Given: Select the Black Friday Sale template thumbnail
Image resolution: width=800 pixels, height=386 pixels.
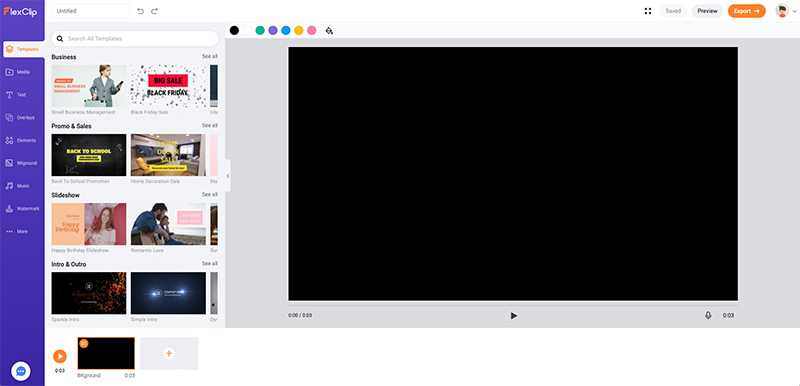Looking at the screenshot, I should [x=168, y=86].
